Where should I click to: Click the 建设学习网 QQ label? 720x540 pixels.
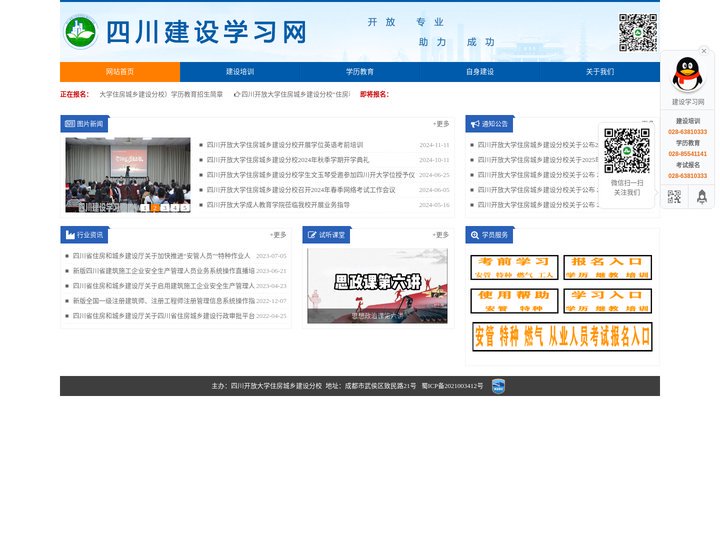coord(688,102)
